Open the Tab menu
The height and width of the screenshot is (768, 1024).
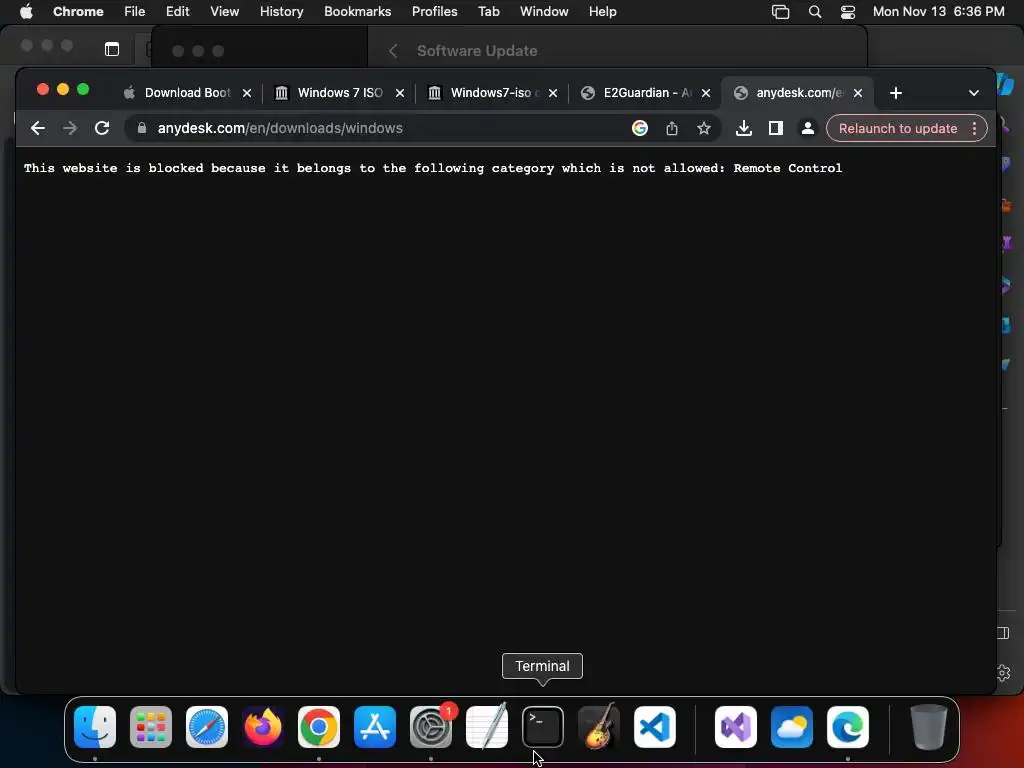pos(488,12)
